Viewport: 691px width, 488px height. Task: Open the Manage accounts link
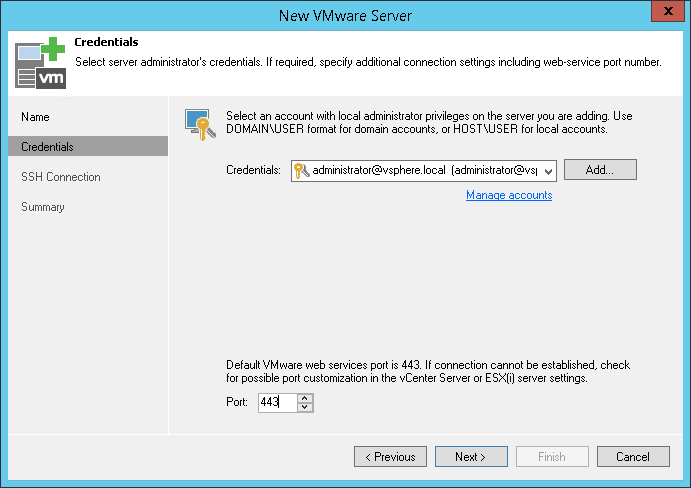point(509,195)
